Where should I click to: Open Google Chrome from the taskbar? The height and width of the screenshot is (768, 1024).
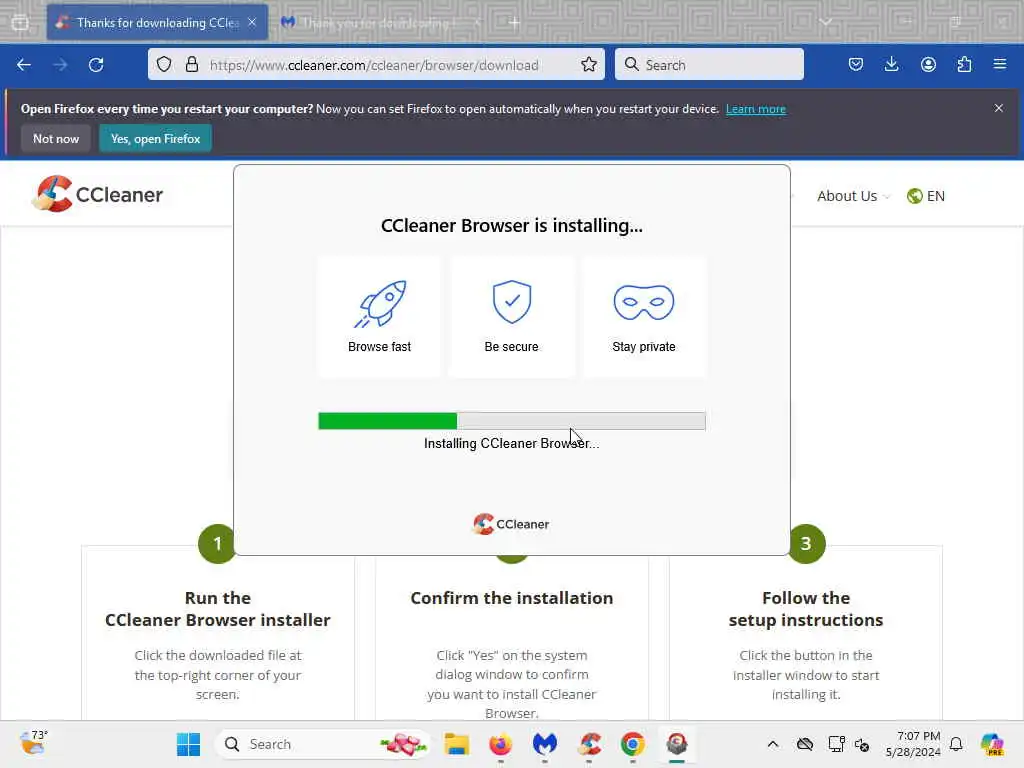click(633, 744)
